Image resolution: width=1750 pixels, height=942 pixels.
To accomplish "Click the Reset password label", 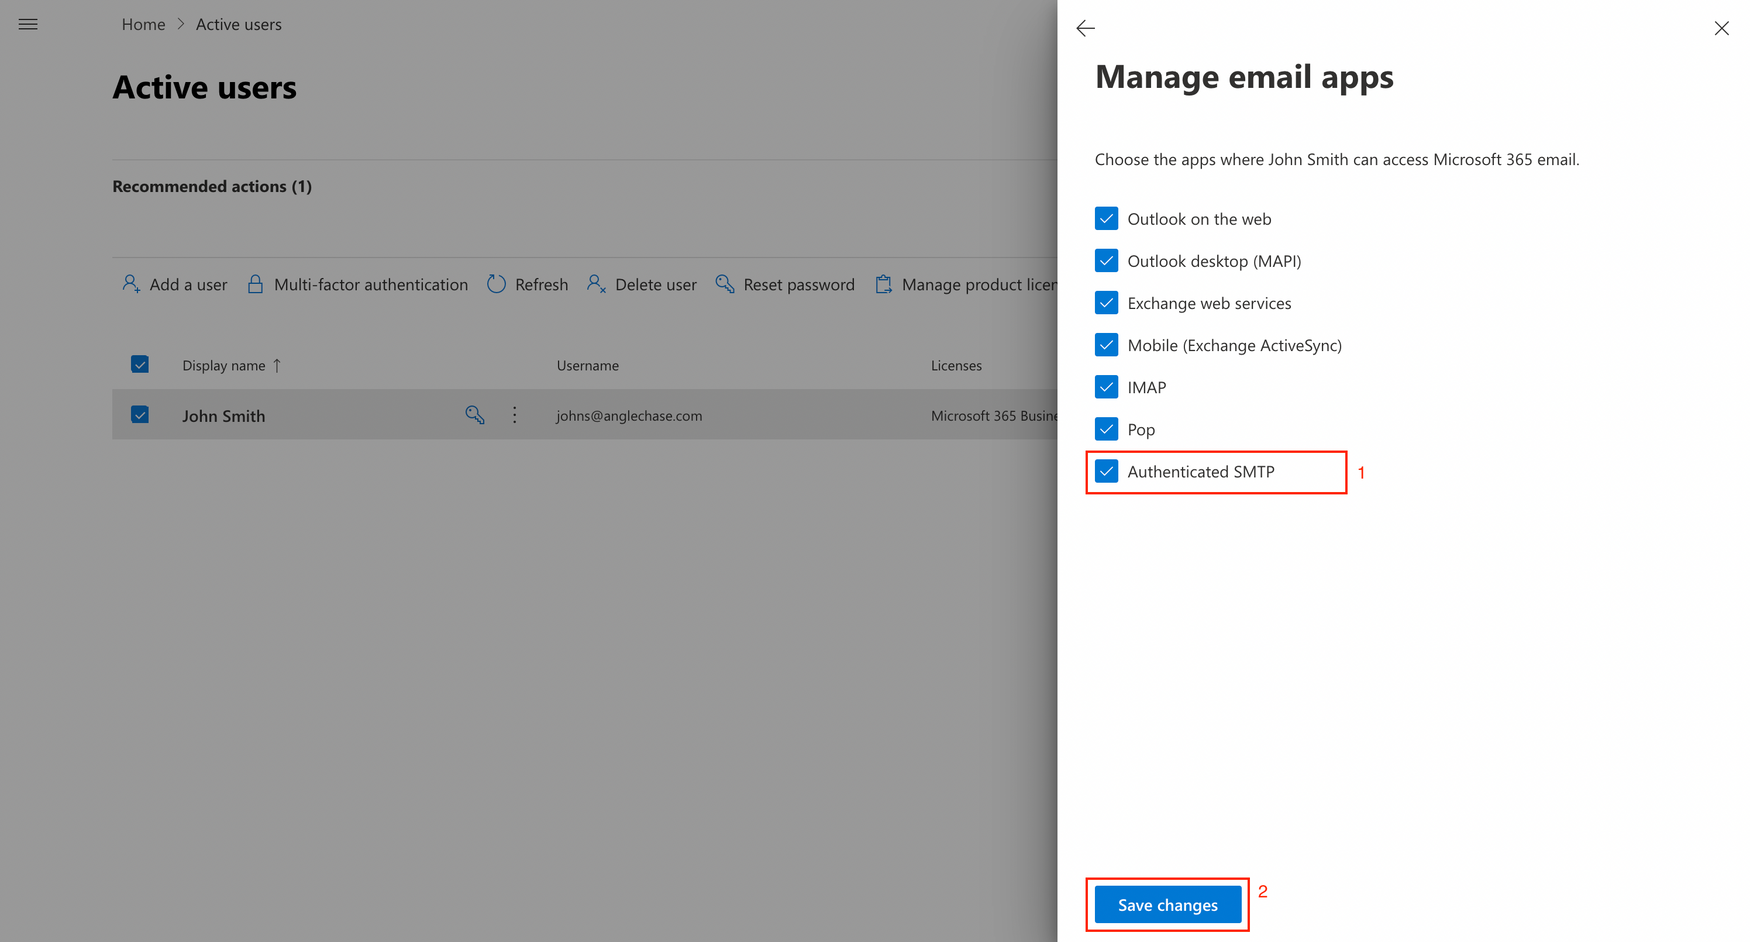I will pos(799,285).
